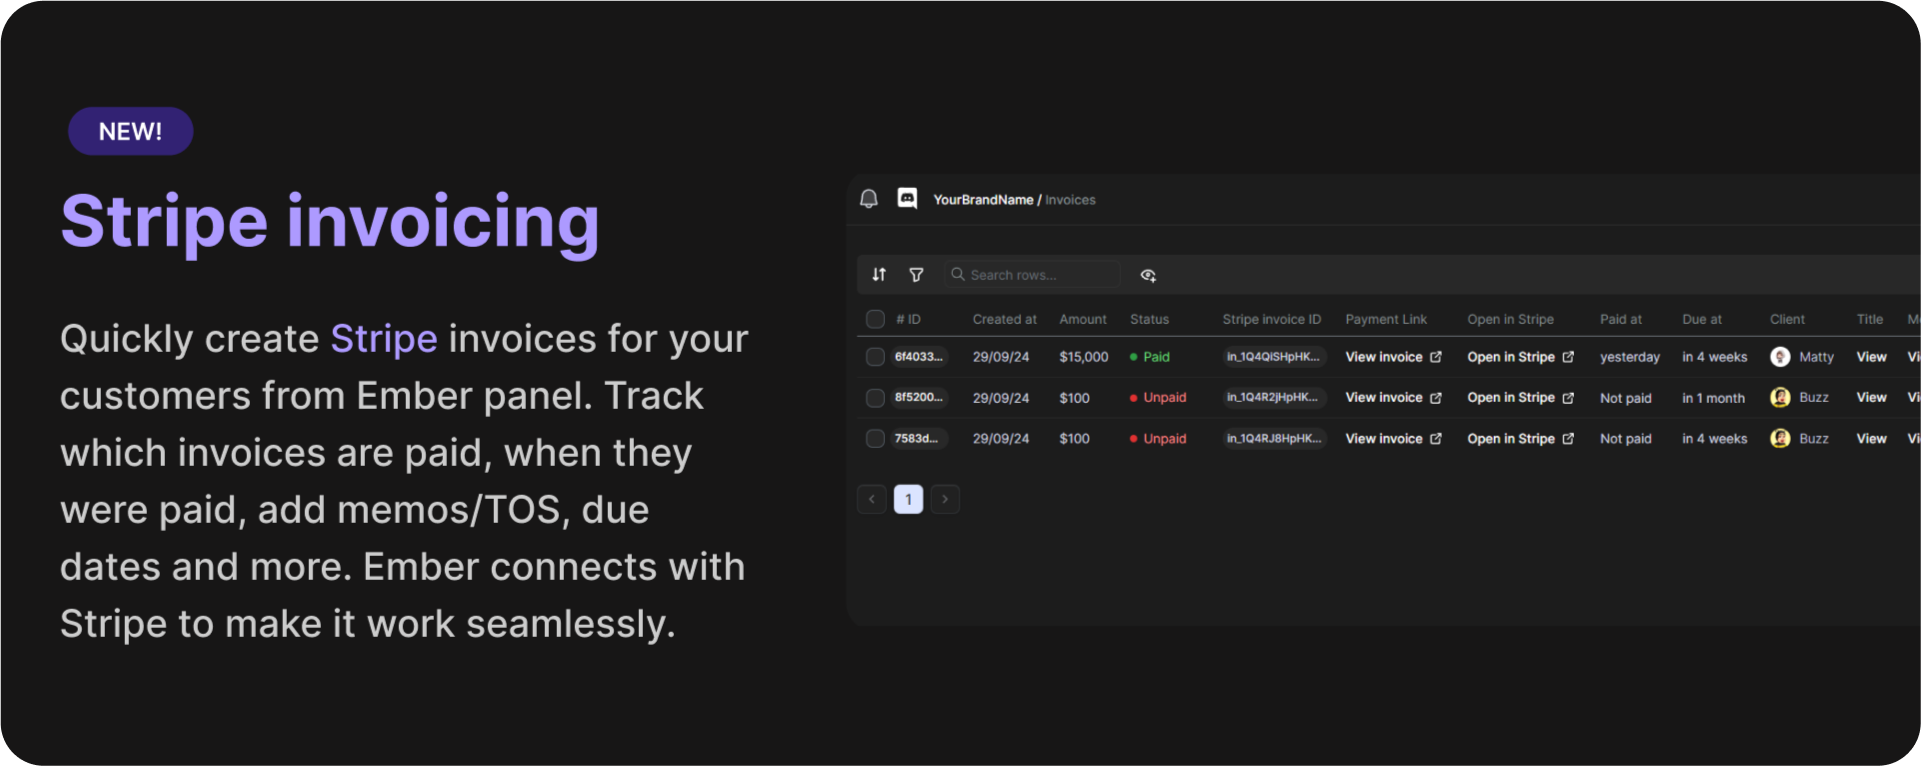Click external link icon for 8f5200 View invoice
This screenshot has width=1921, height=766.
tap(1436, 398)
